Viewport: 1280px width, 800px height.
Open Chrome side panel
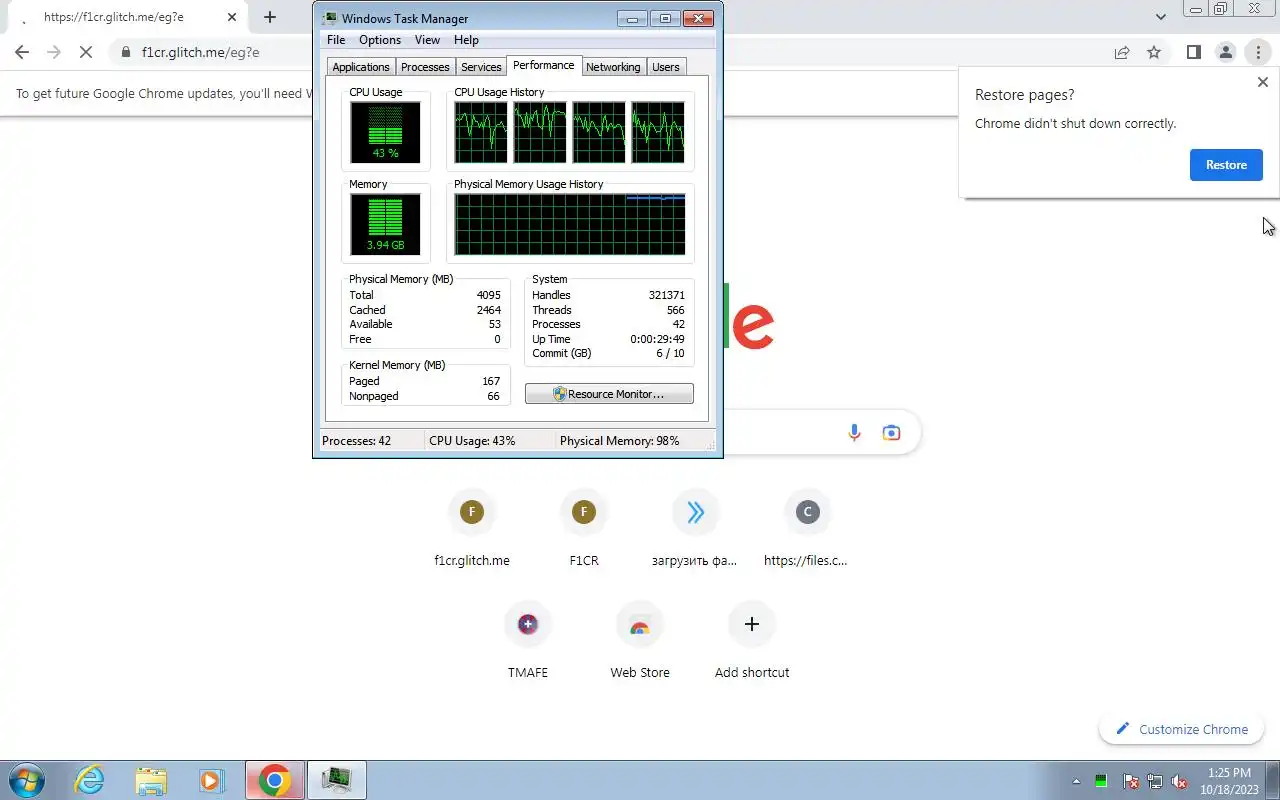[1193, 52]
